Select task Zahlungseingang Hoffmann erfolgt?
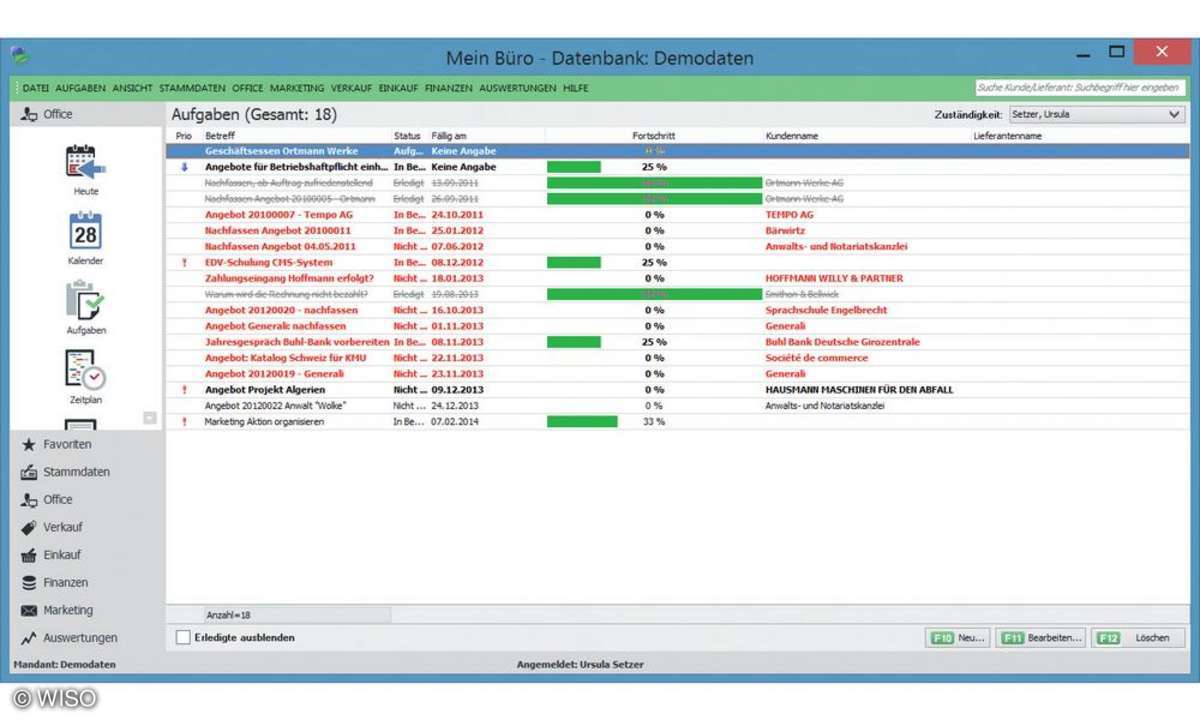Image resolution: width=1200 pixels, height=720 pixels. pos(289,278)
